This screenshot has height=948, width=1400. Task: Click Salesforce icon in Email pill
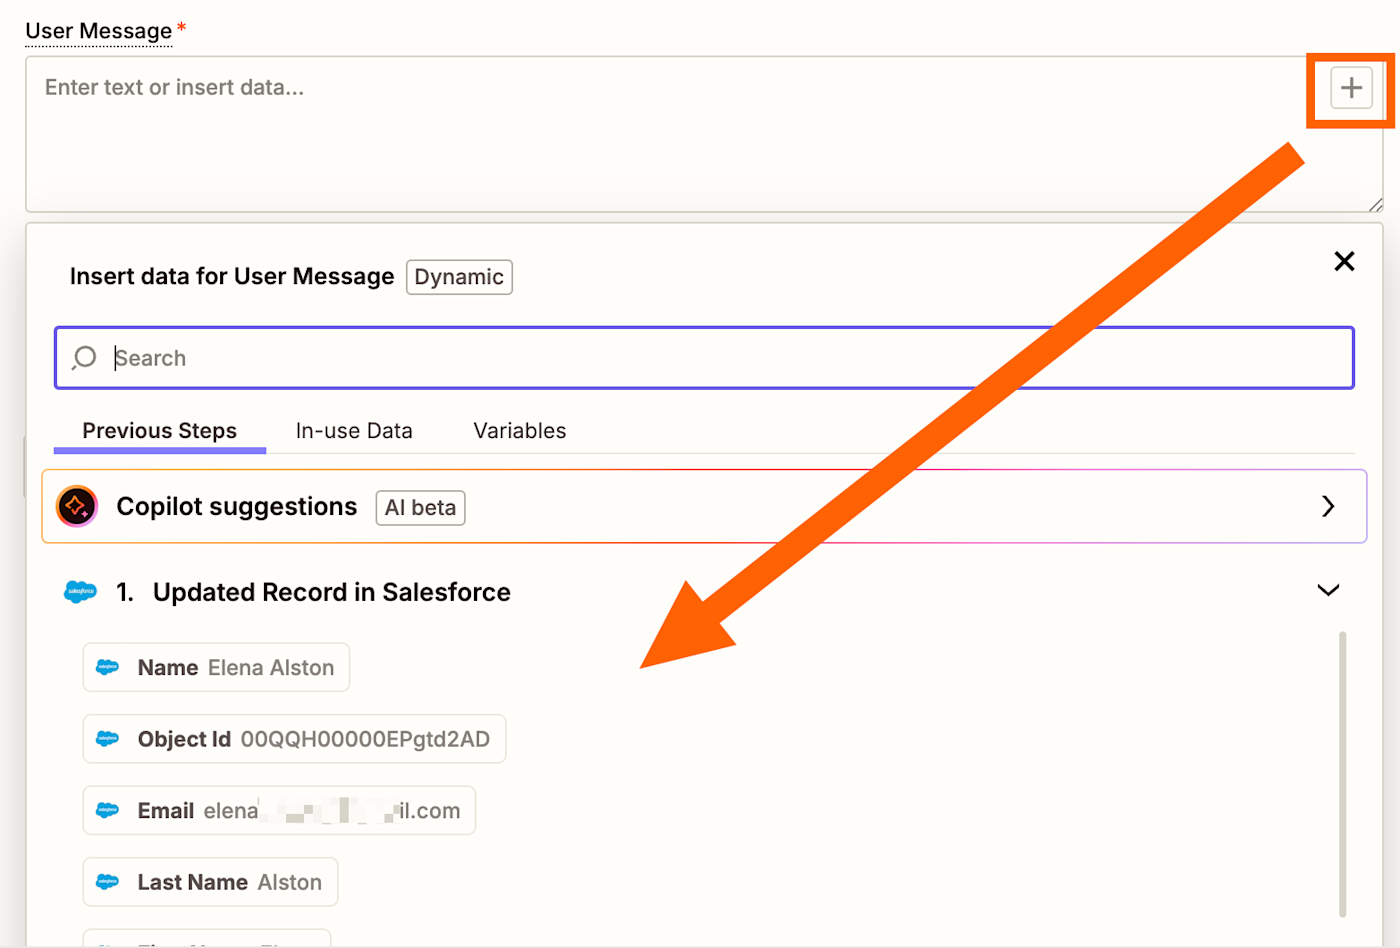click(x=107, y=811)
